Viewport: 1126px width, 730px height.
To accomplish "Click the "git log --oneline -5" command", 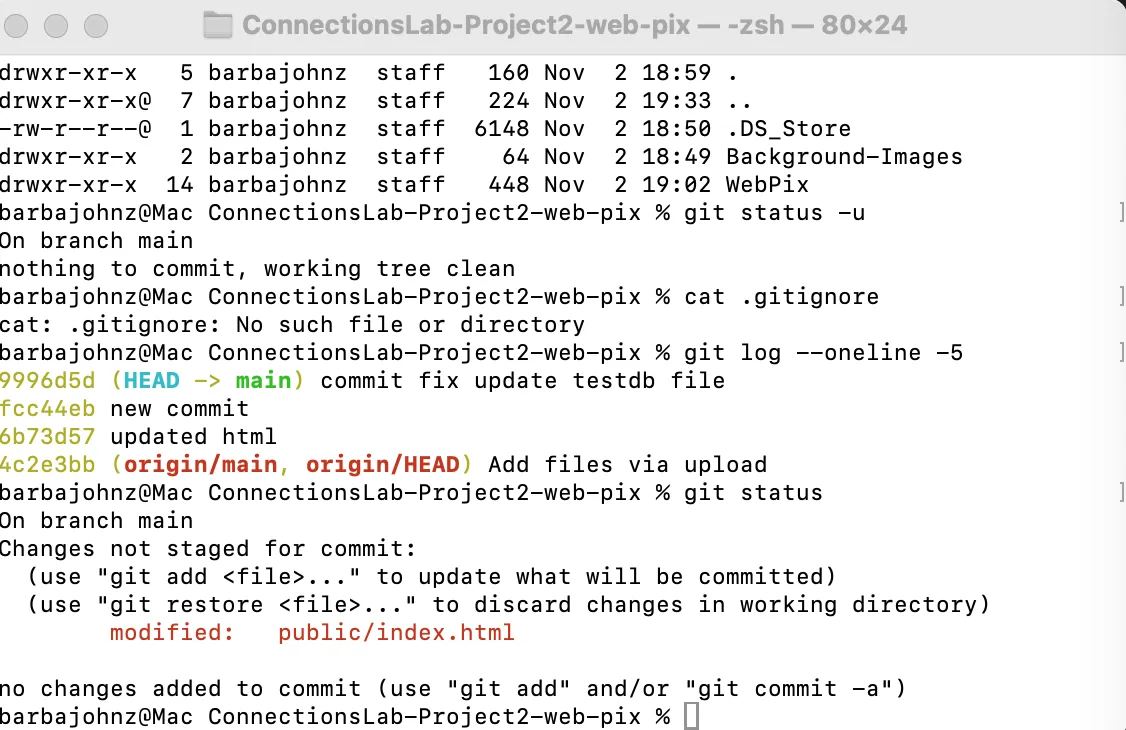I will [x=823, y=353].
